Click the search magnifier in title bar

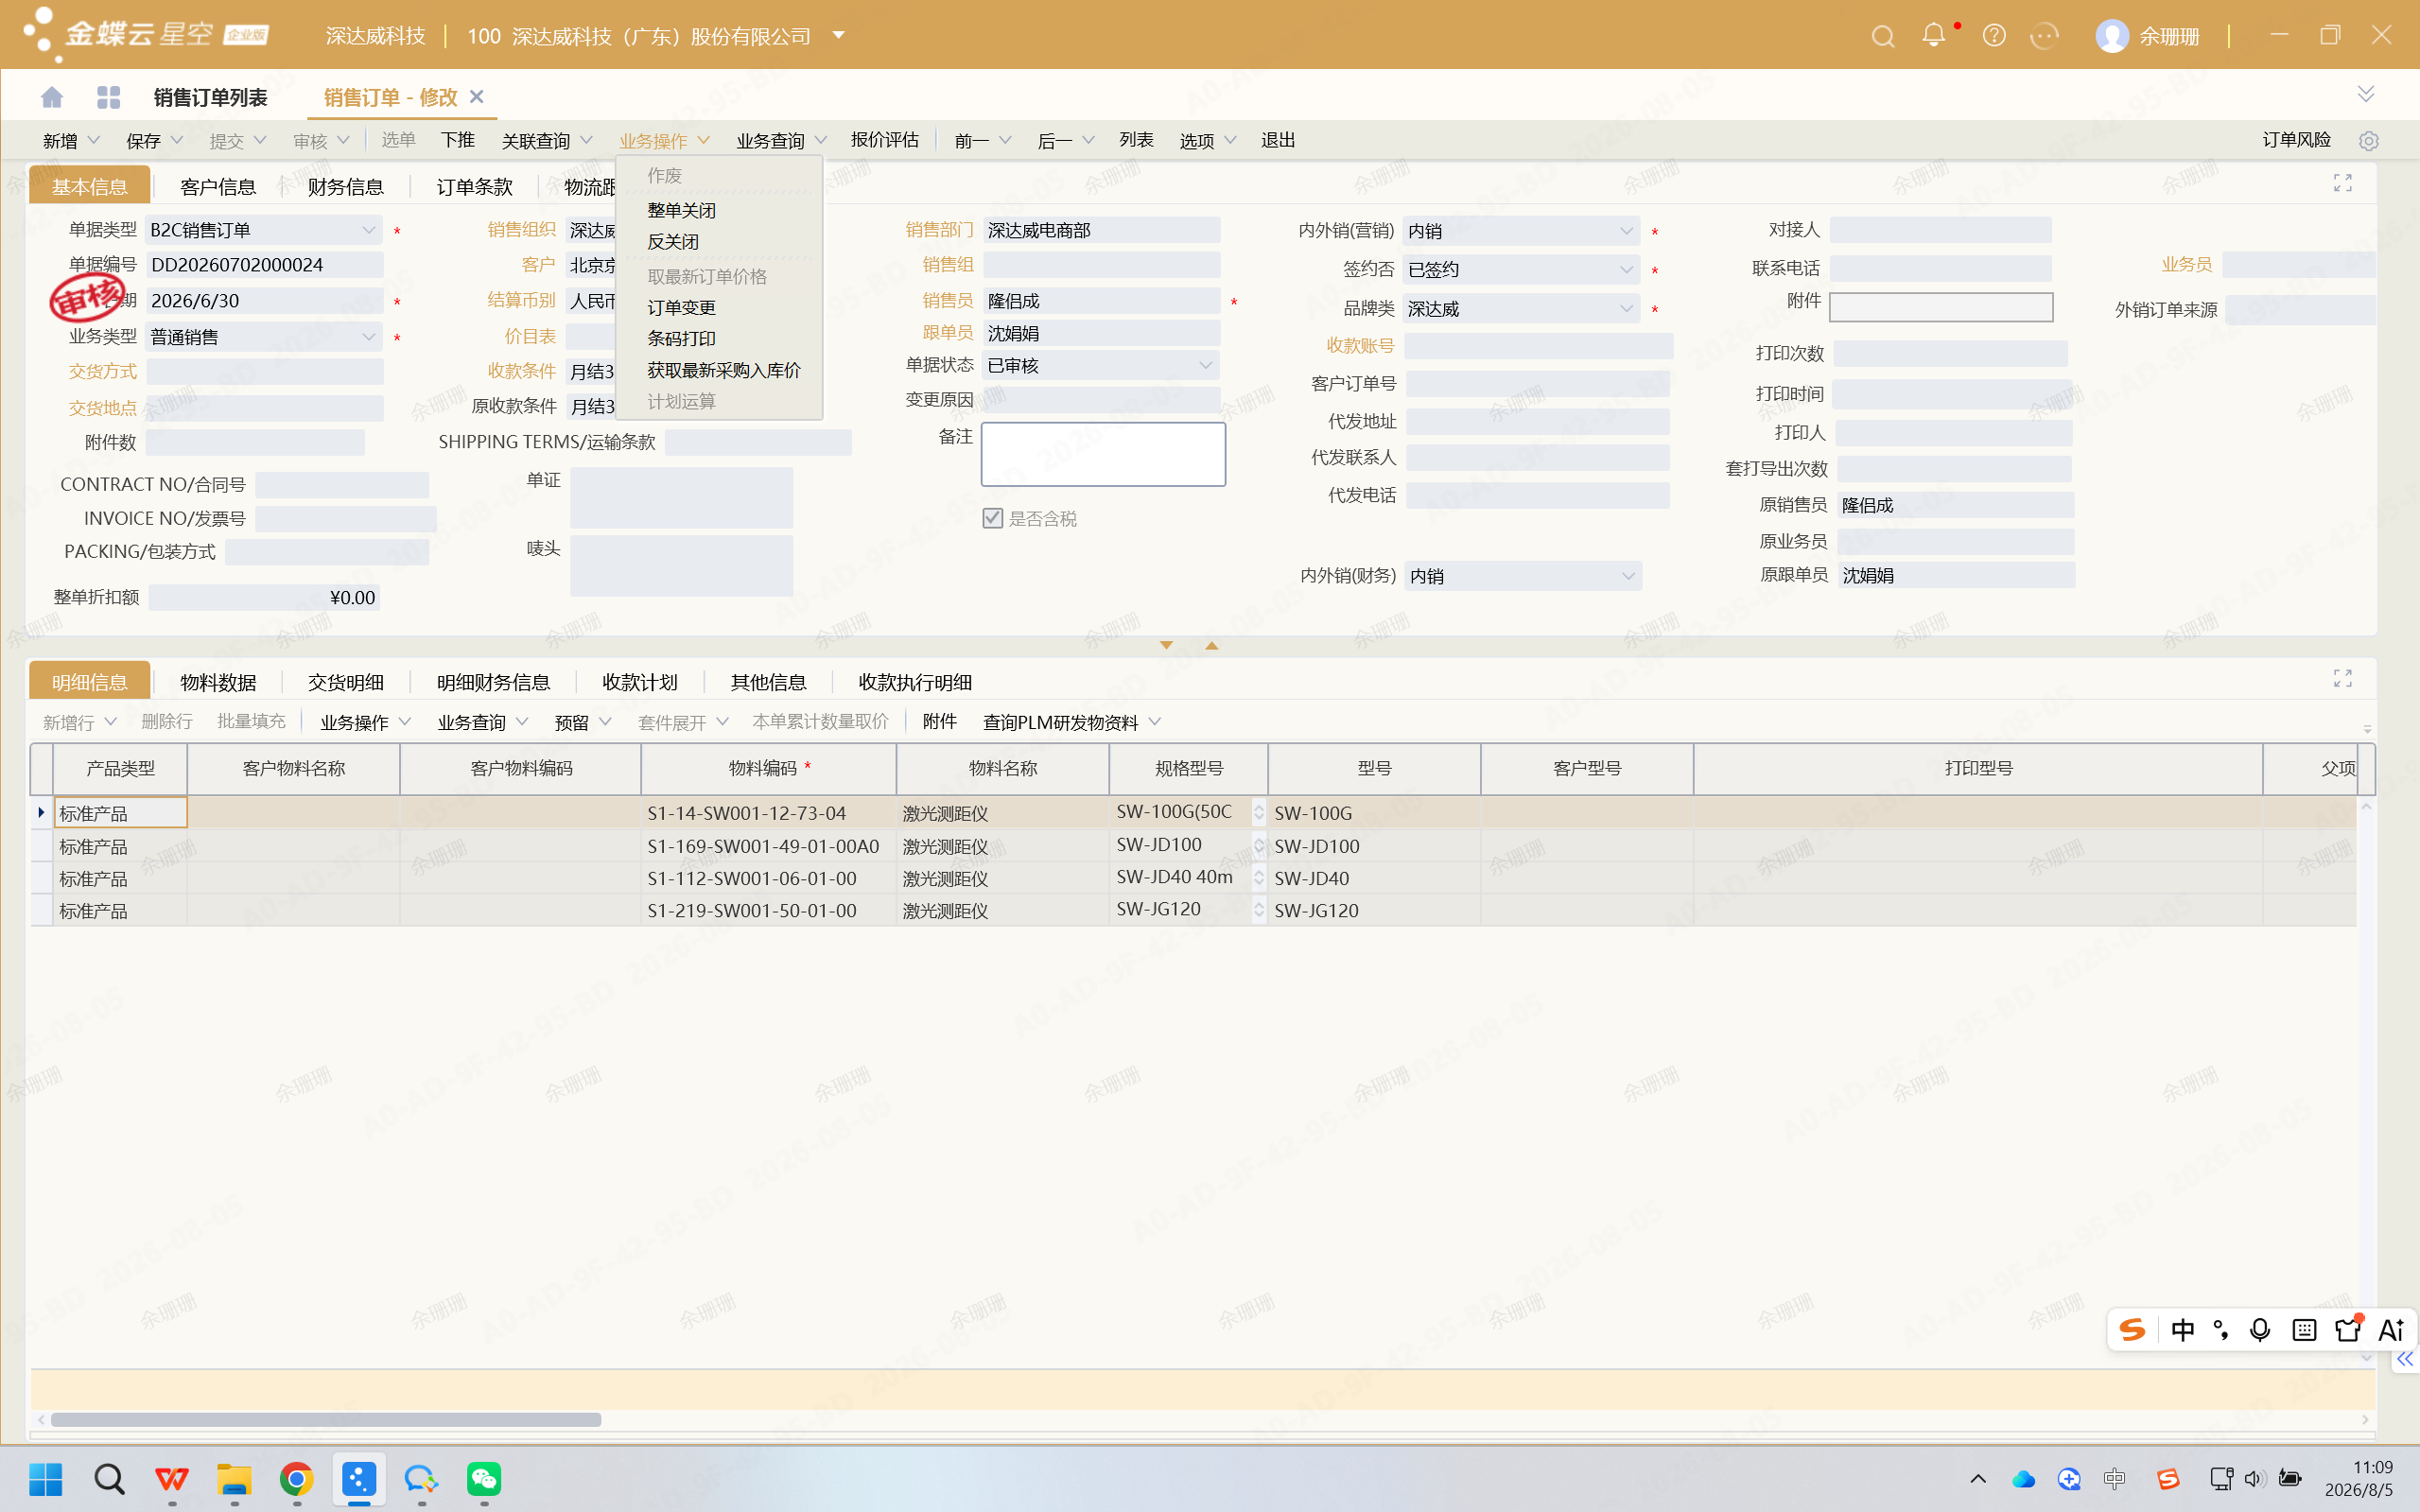point(1883,36)
